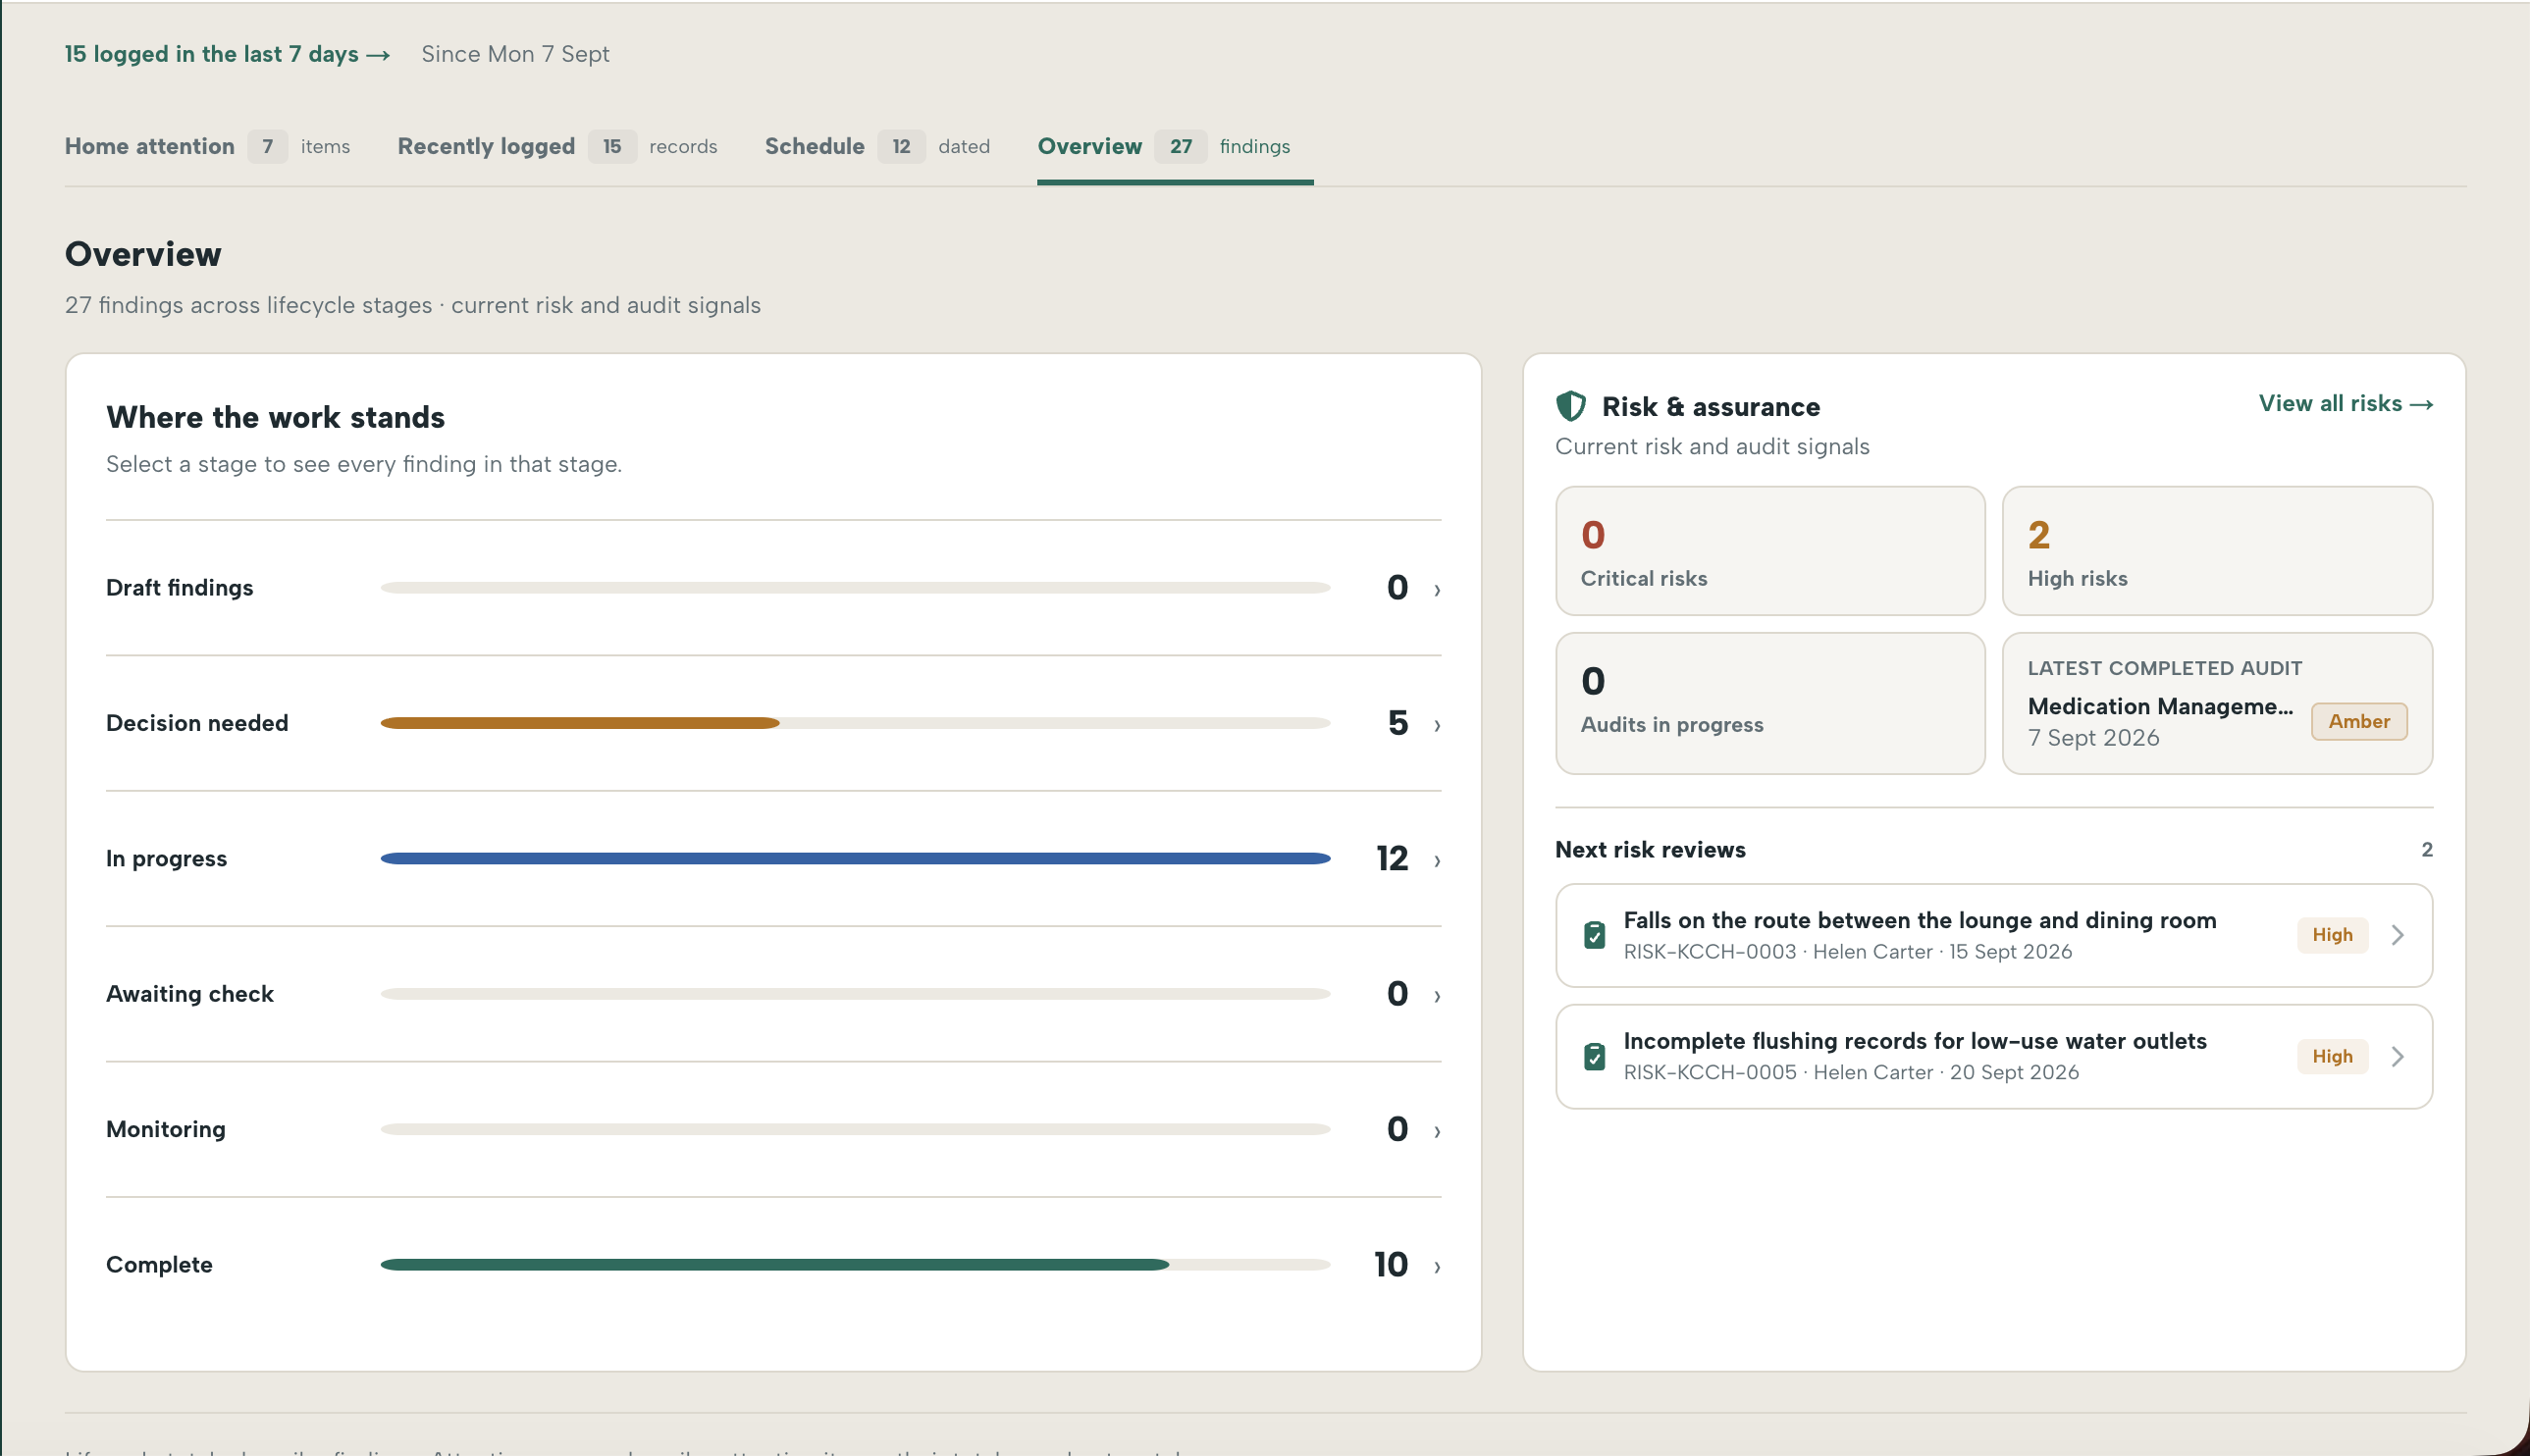The width and height of the screenshot is (2530, 1456).
Task: Follow the View all risks link
Action: (2345, 403)
